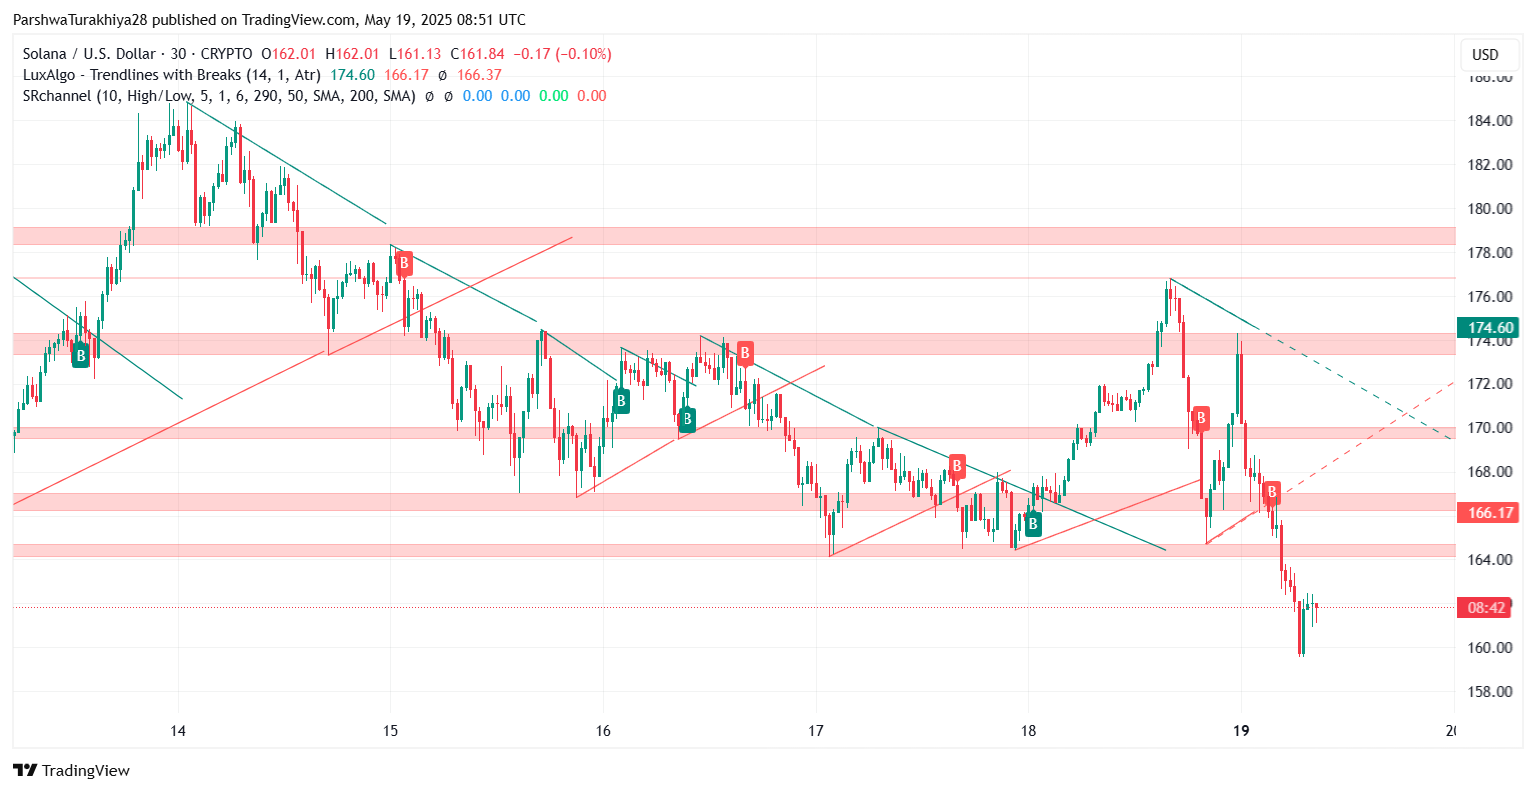Click the red B marker near 168 before 18
The height and width of the screenshot is (792, 1536).
957,466
